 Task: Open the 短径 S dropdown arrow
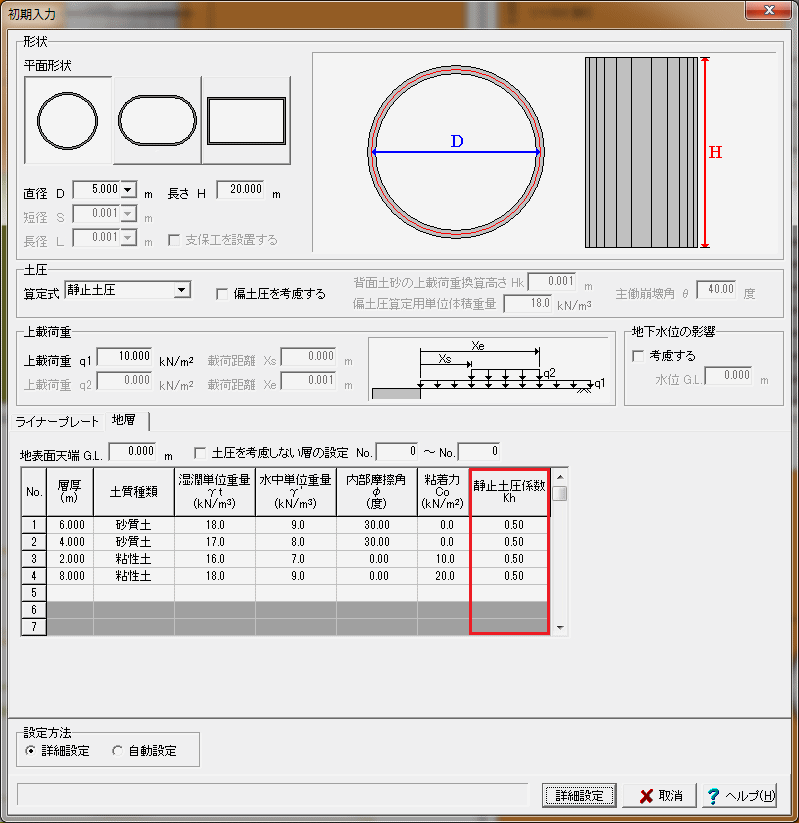129,214
